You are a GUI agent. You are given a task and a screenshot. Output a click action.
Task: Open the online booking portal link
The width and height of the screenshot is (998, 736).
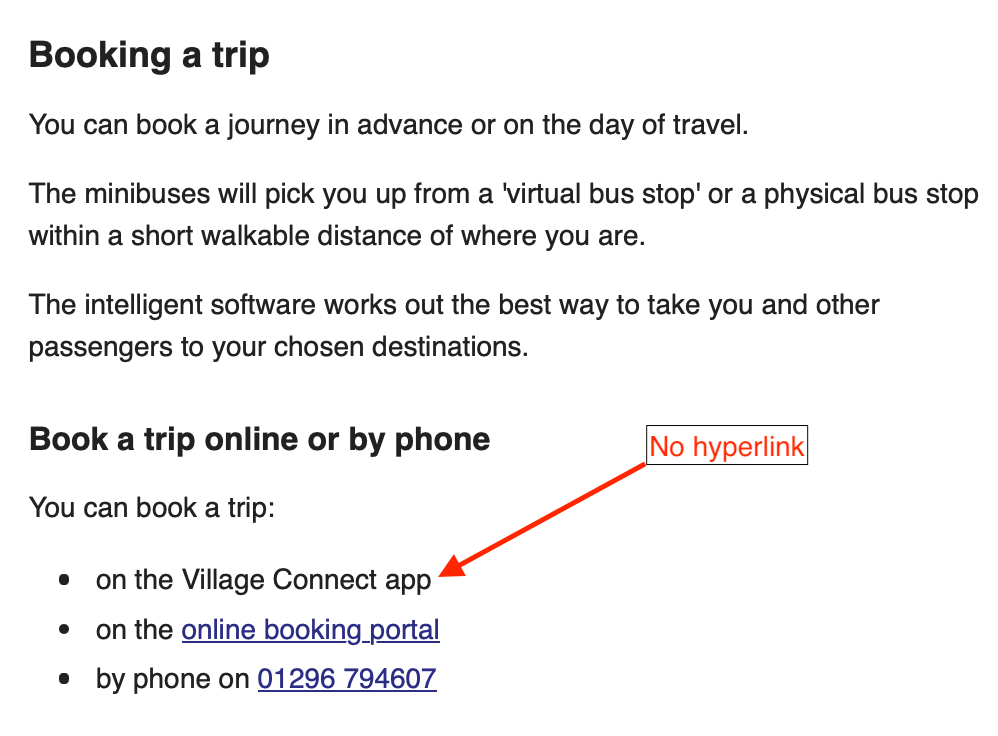click(310, 630)
